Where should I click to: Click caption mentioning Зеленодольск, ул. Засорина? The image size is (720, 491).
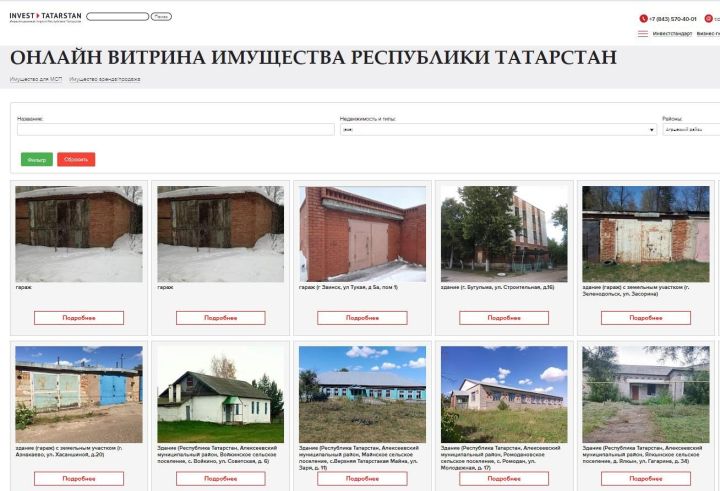coord(636,290)
